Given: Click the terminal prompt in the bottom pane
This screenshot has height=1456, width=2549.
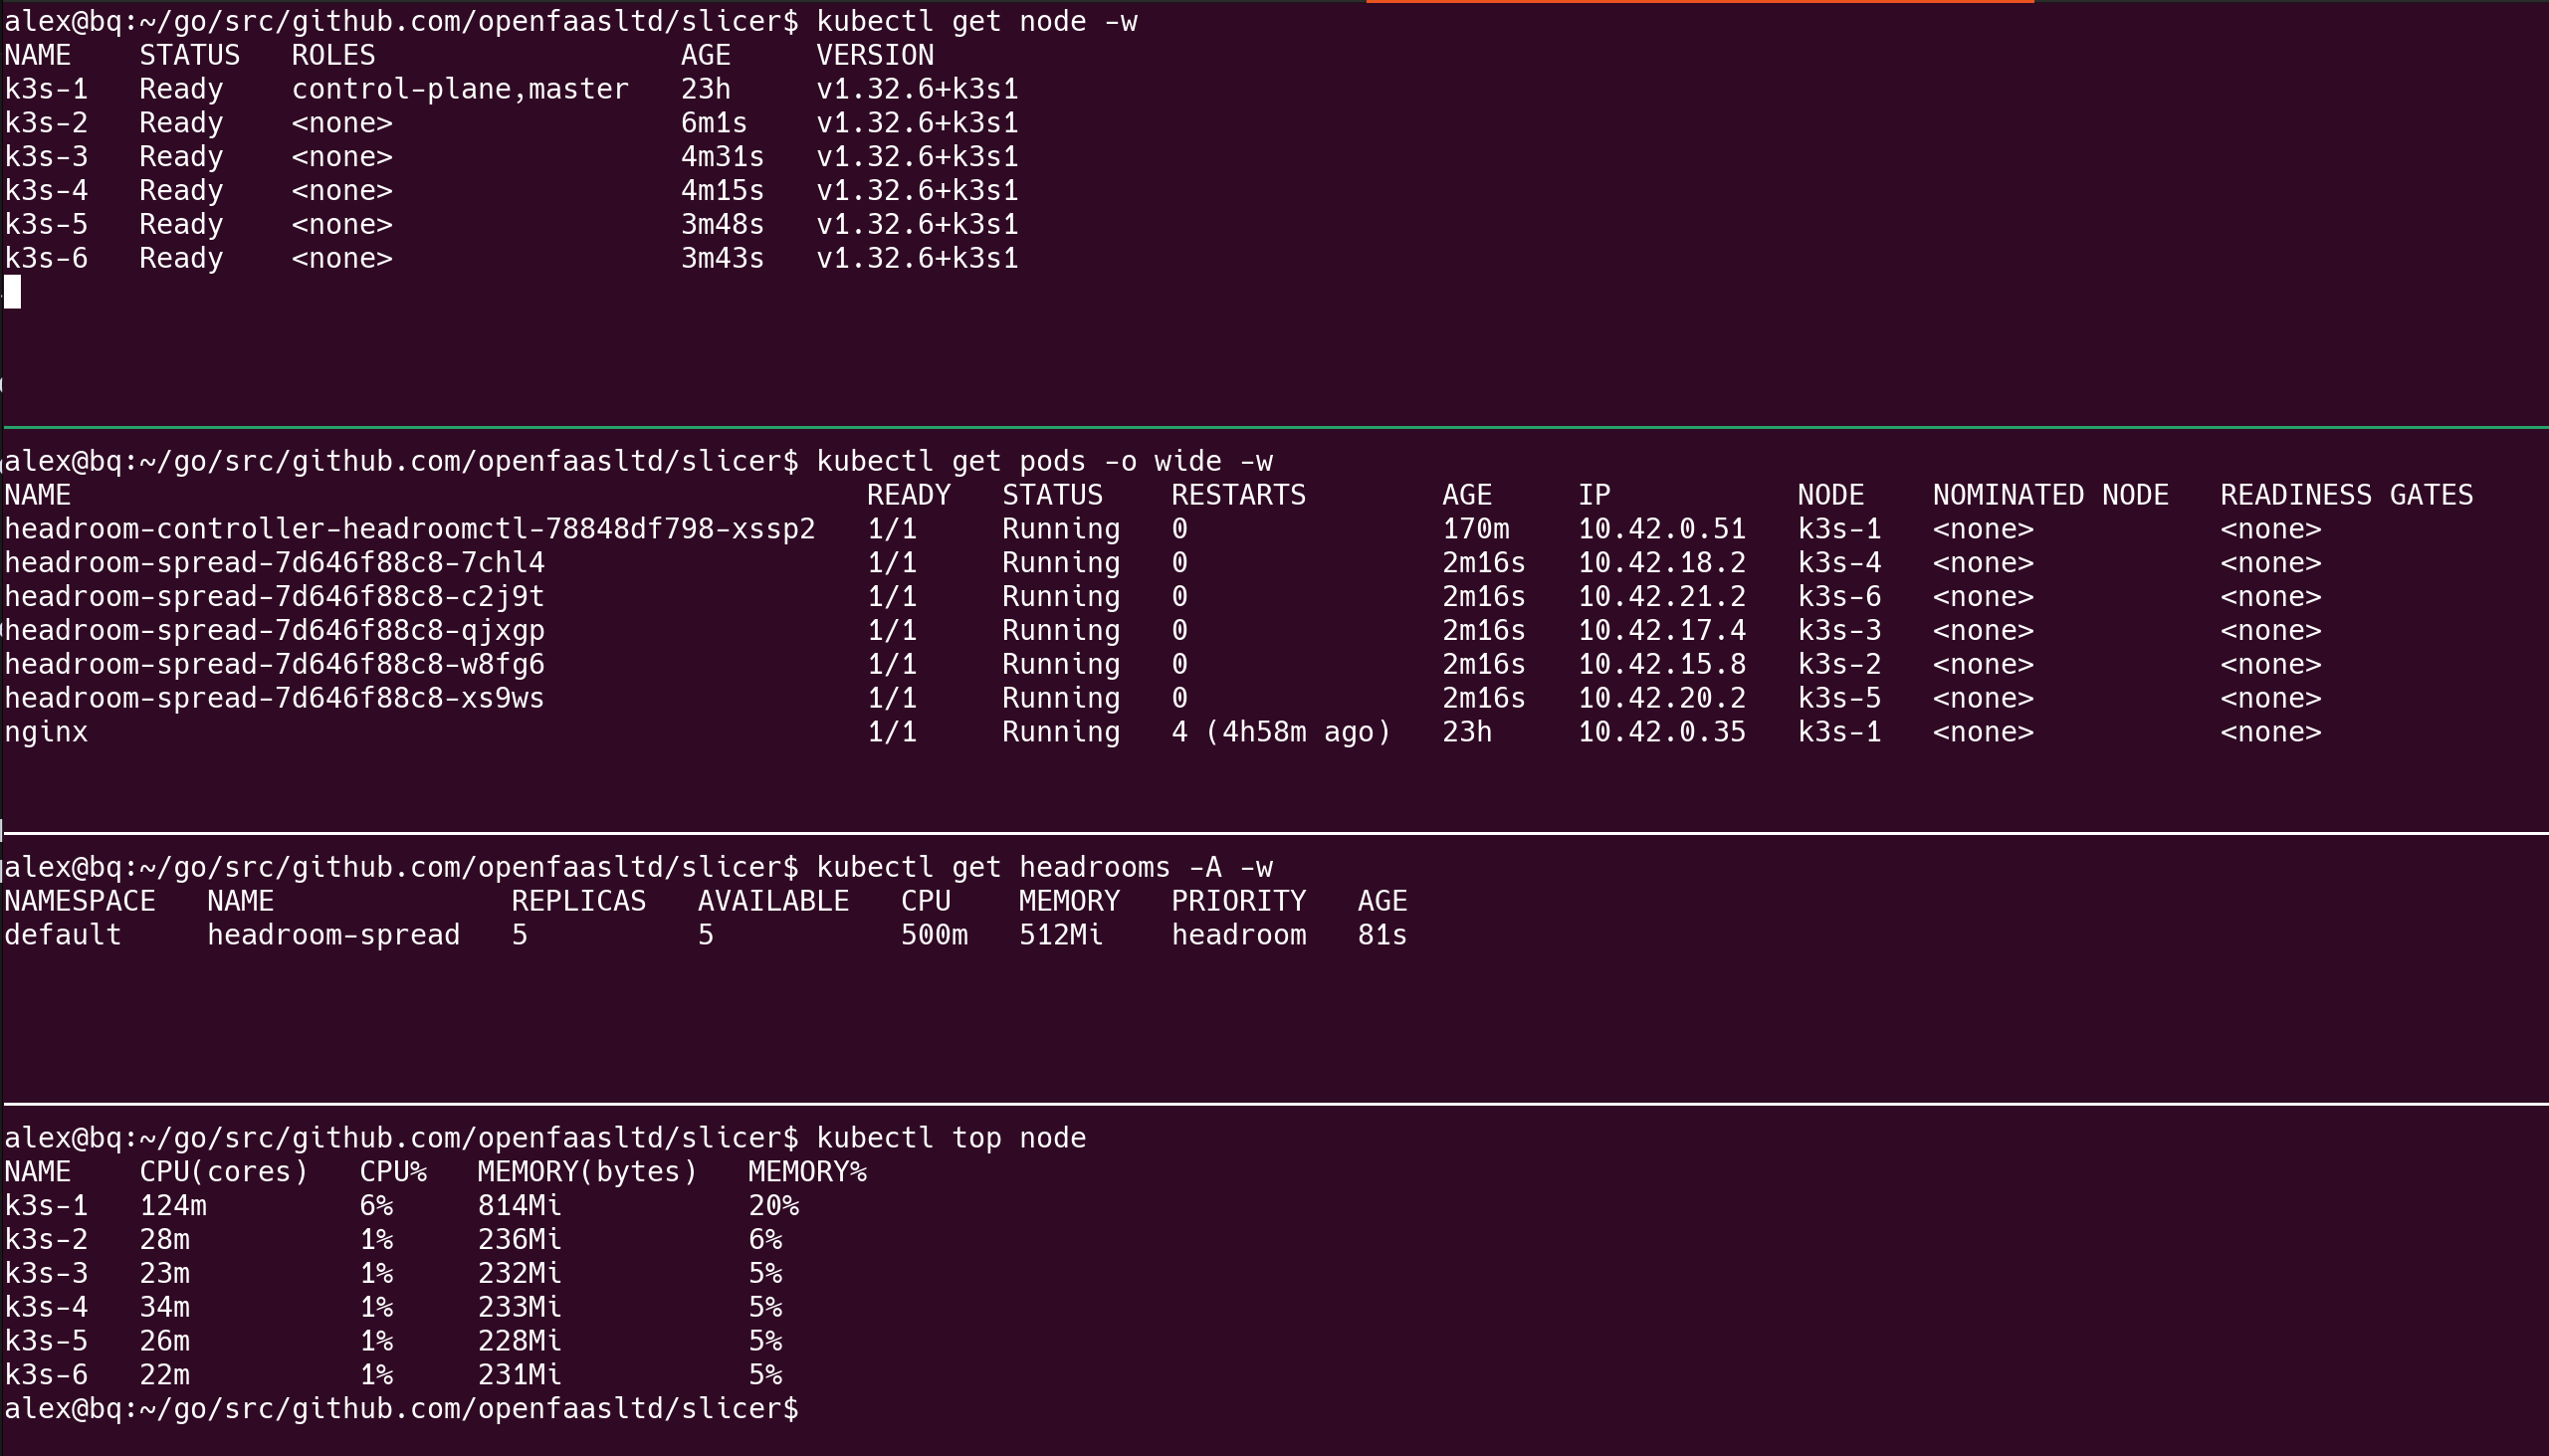Looking at the screenshot, I should point(400,1407).
